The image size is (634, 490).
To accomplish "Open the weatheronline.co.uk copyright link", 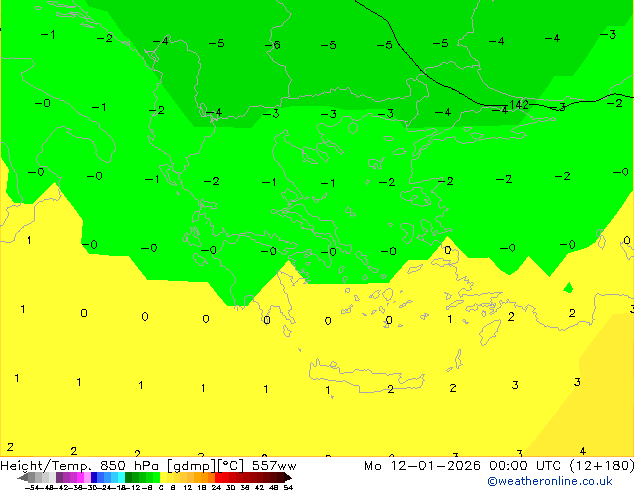I will point(549,481).
